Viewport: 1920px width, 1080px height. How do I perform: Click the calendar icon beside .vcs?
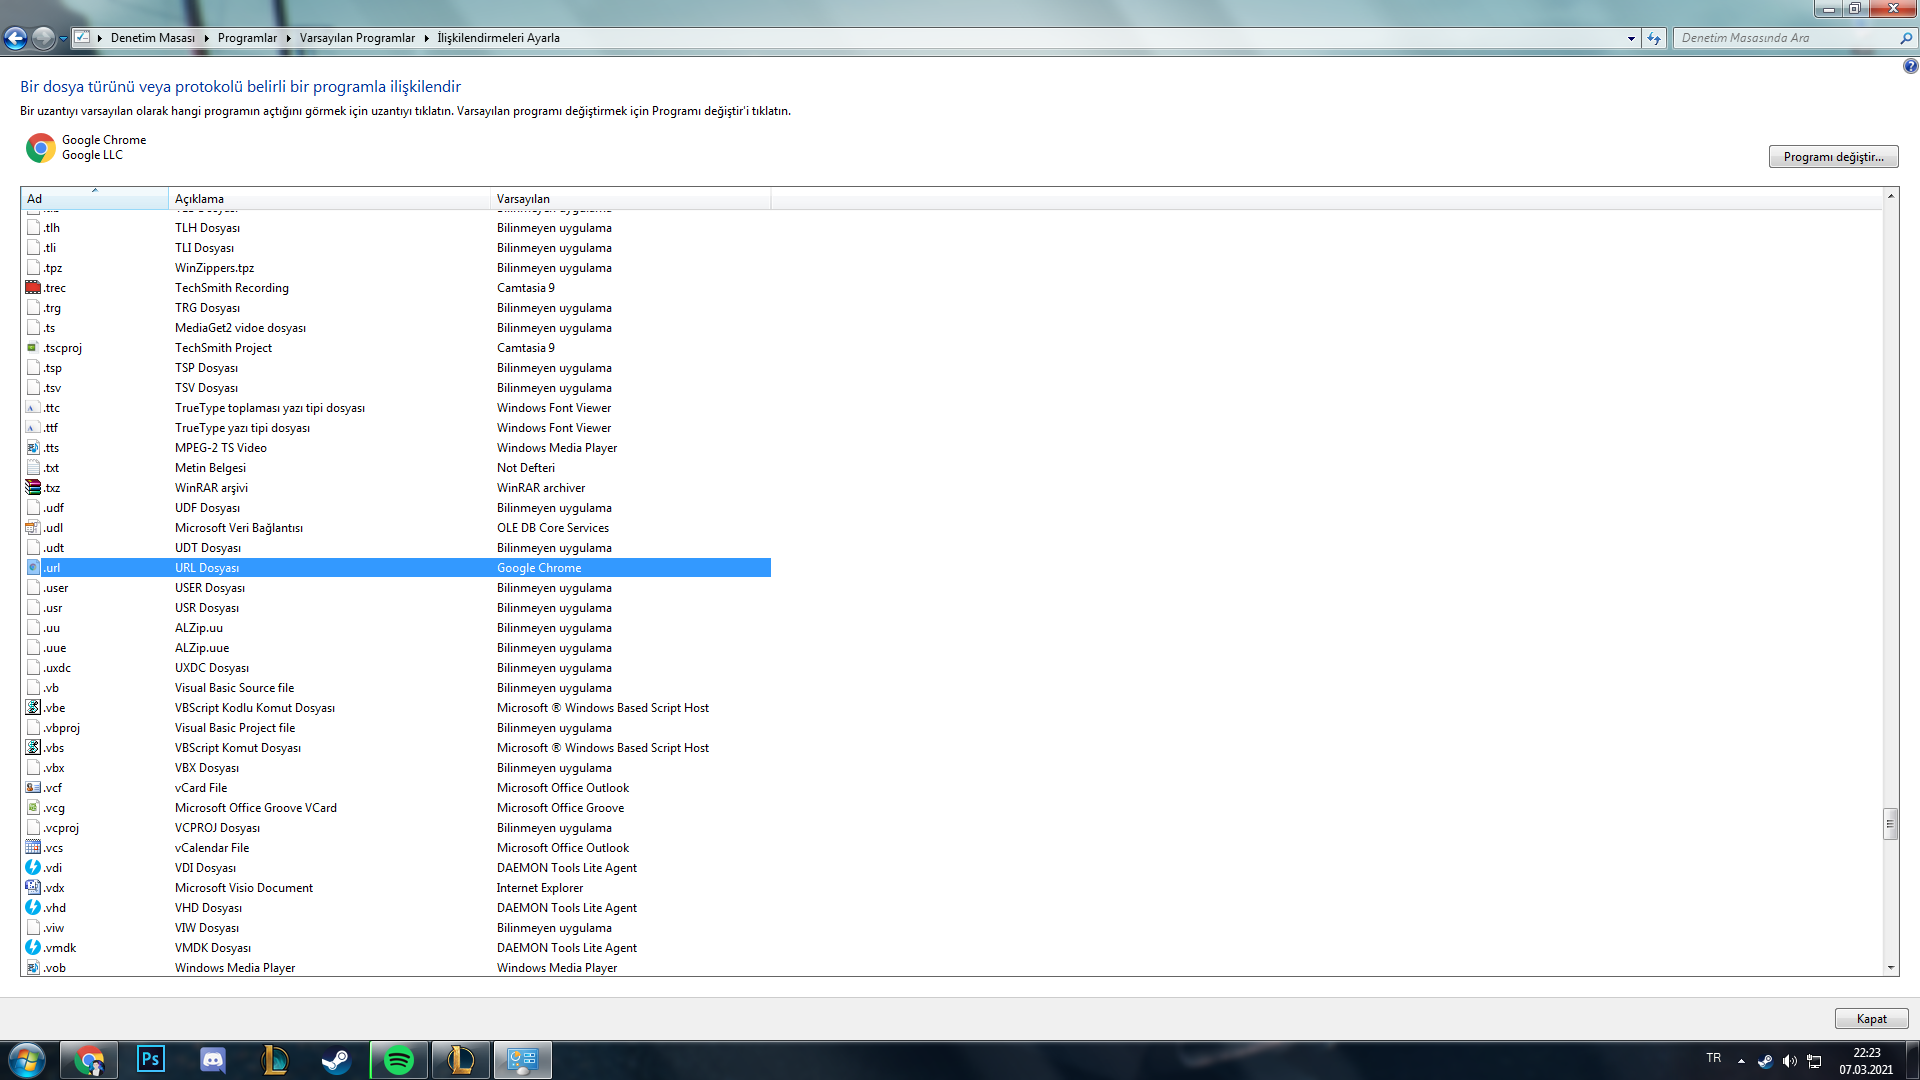point(33,847)
